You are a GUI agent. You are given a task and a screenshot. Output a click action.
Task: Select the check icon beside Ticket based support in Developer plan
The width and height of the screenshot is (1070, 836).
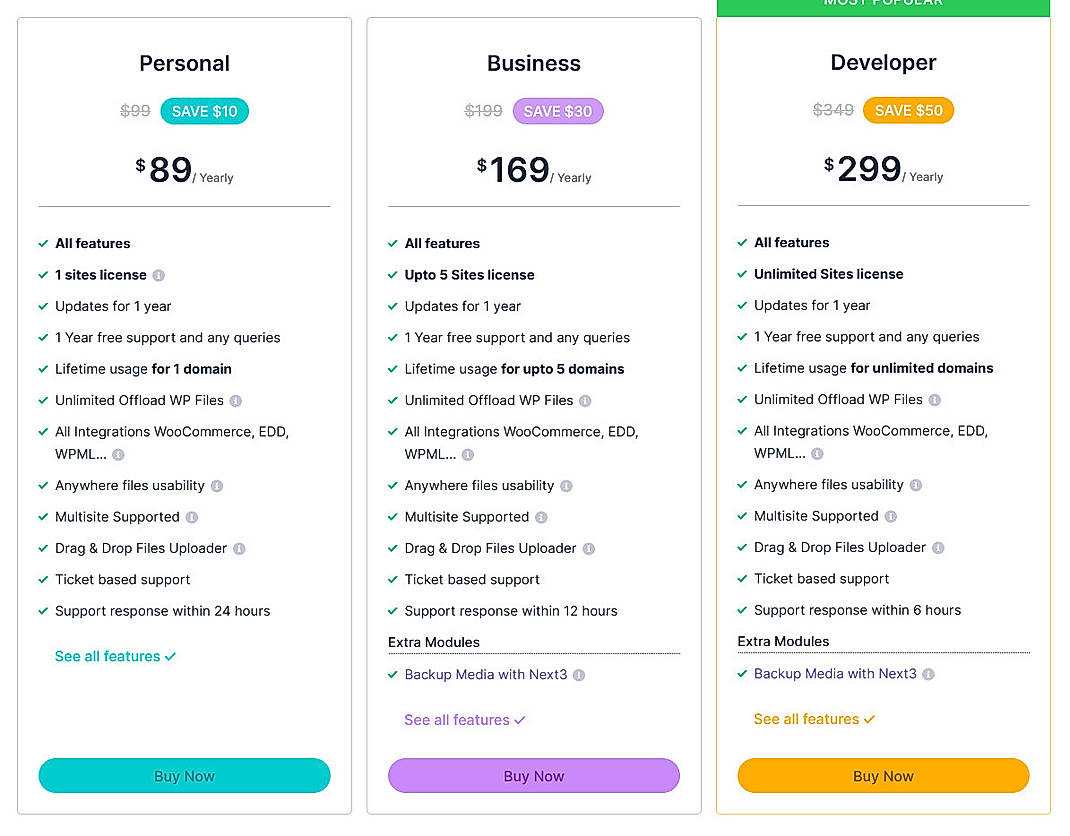coord(742,579)
